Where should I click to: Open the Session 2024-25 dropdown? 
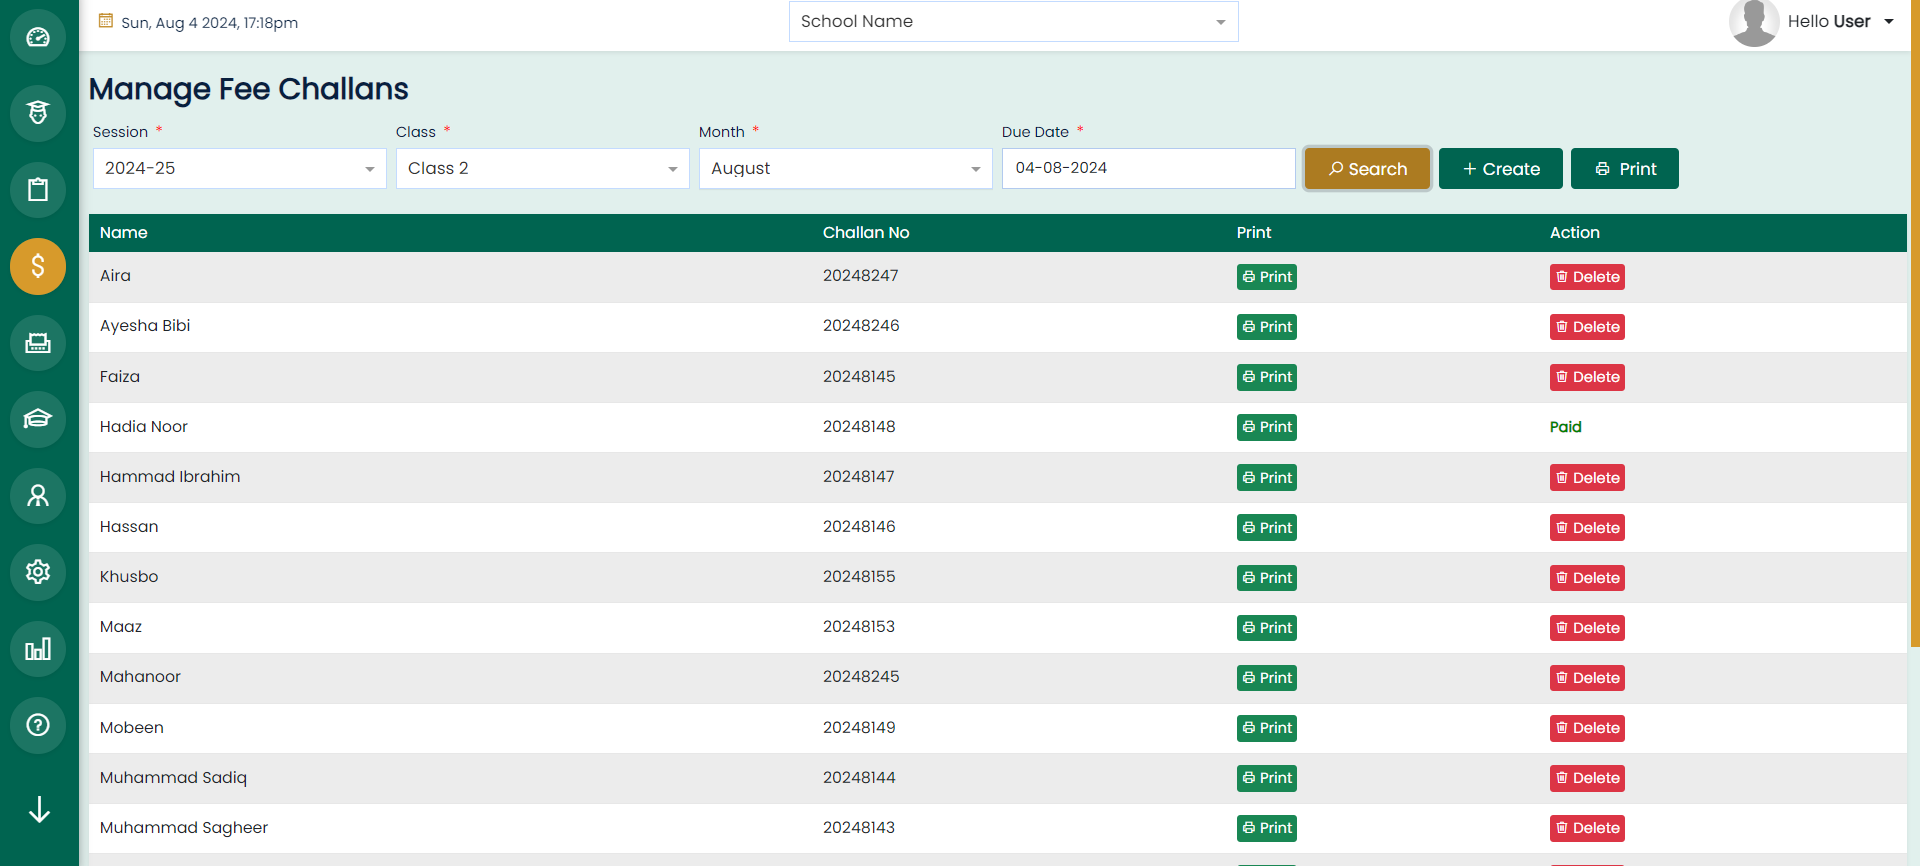click(x=239, y=168)
